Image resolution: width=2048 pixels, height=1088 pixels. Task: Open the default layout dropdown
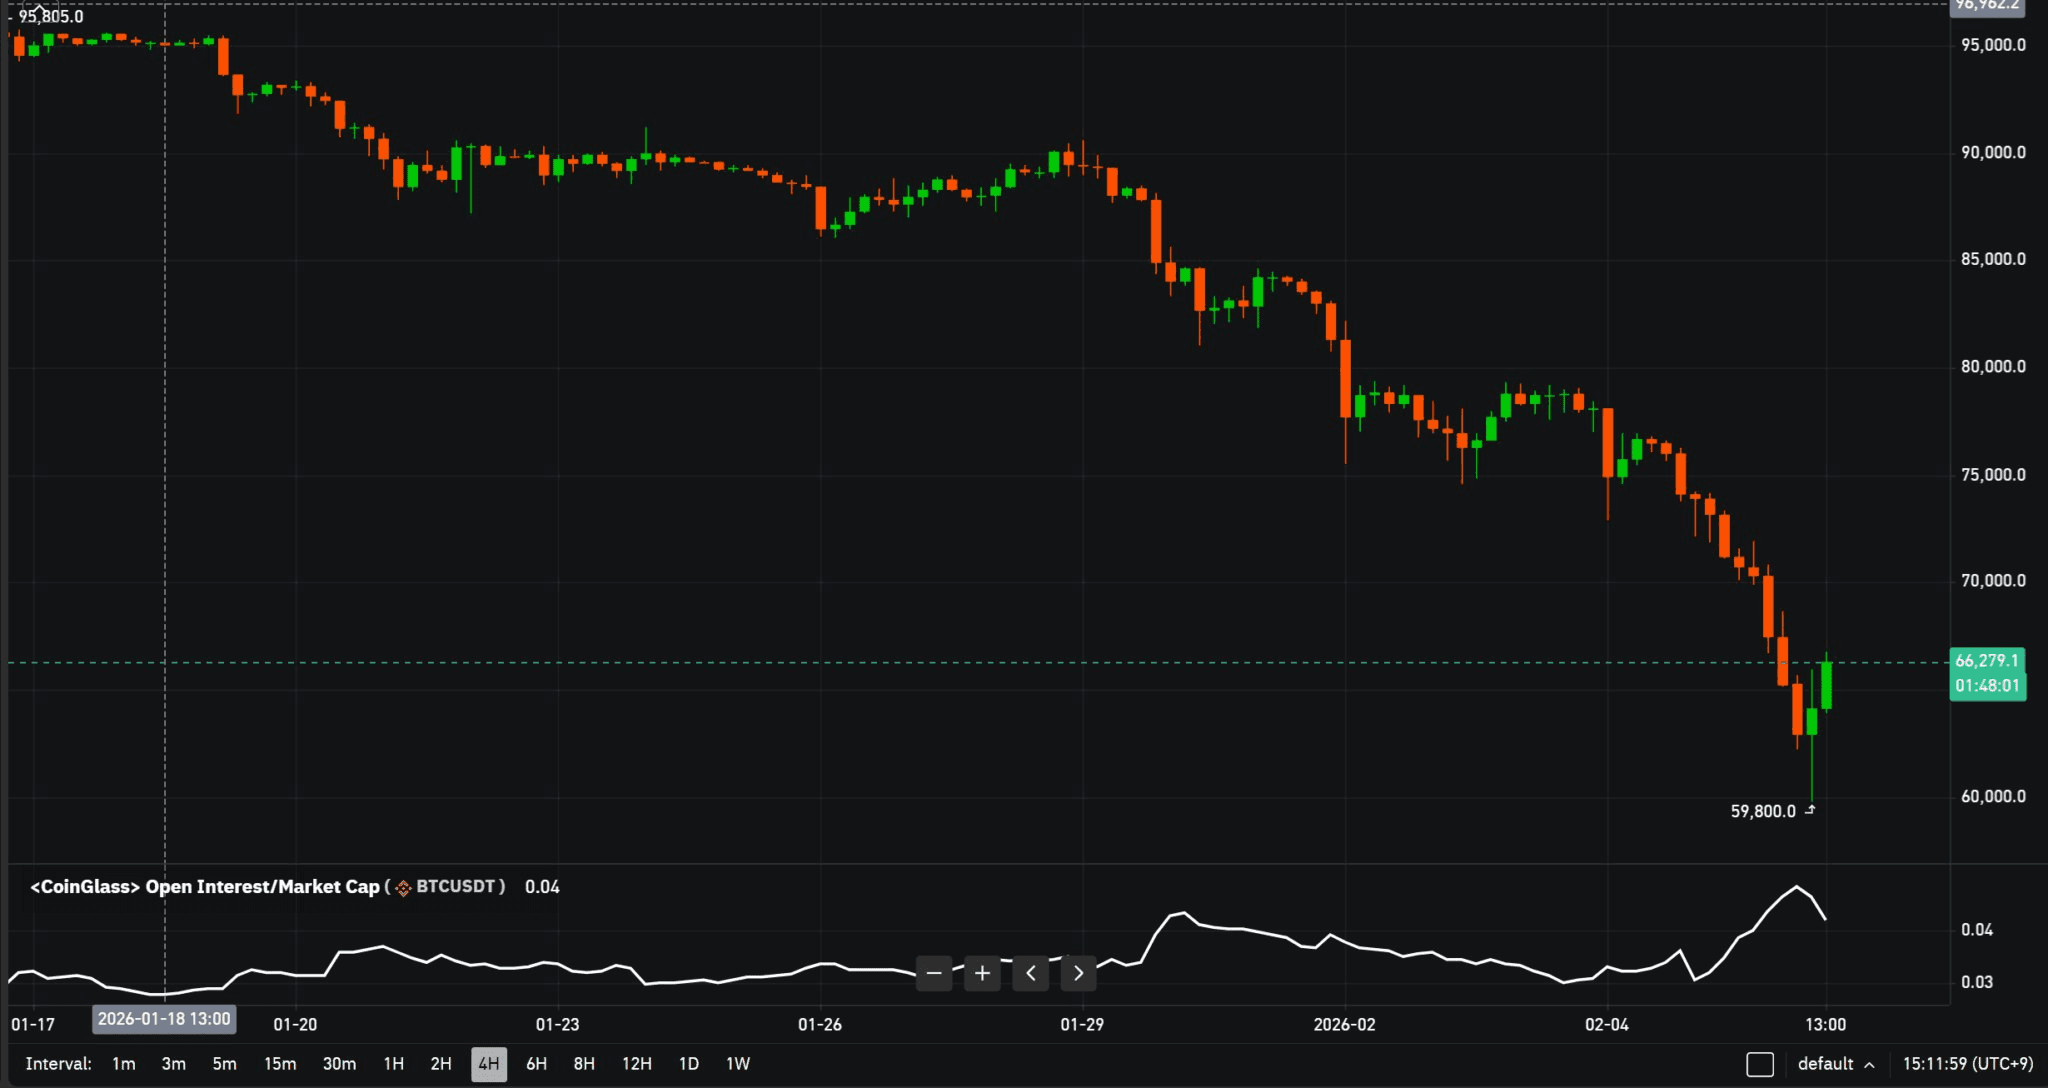point(1835,1064)
